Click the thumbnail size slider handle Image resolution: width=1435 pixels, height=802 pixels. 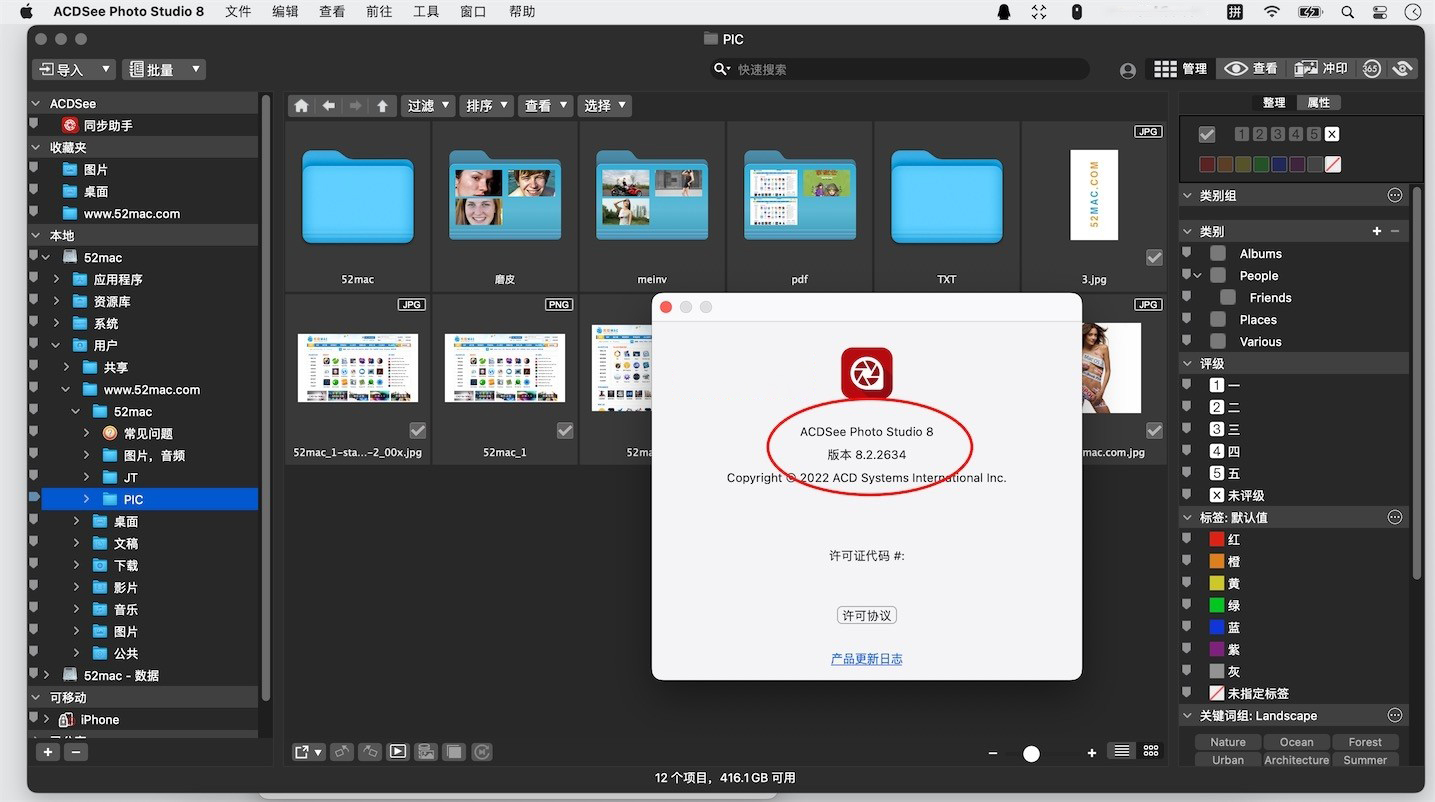pyautogui.click(x=1031, y=754)
